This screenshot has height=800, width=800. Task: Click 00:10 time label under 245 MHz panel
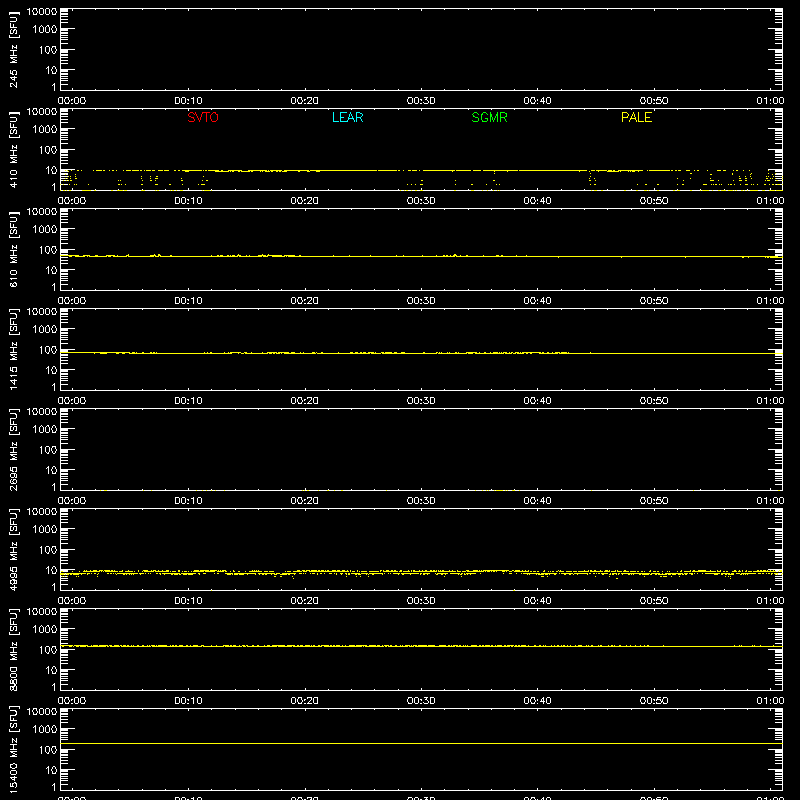pyautogui.click(x=188, y=101)
